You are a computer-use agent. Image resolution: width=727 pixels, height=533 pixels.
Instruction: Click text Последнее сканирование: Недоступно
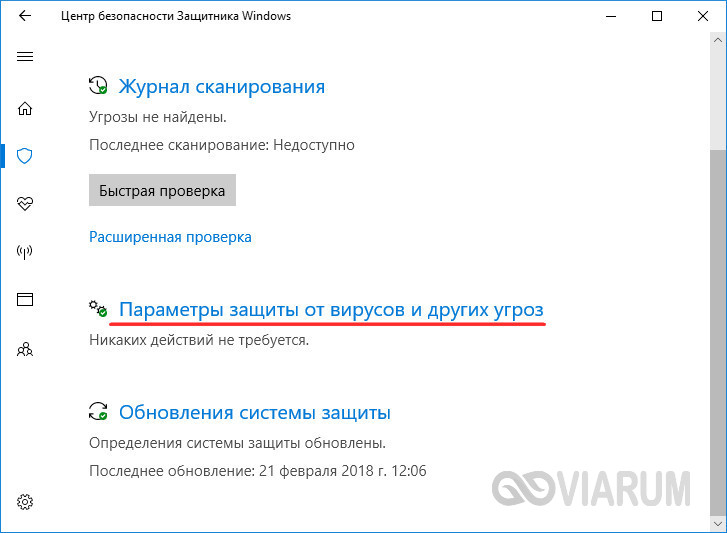tap(222, 145)
